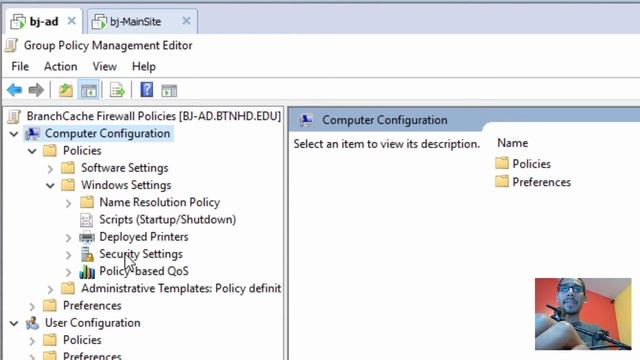
Task: Select Administrative Templates: Policy definitions
Action: 181,289
